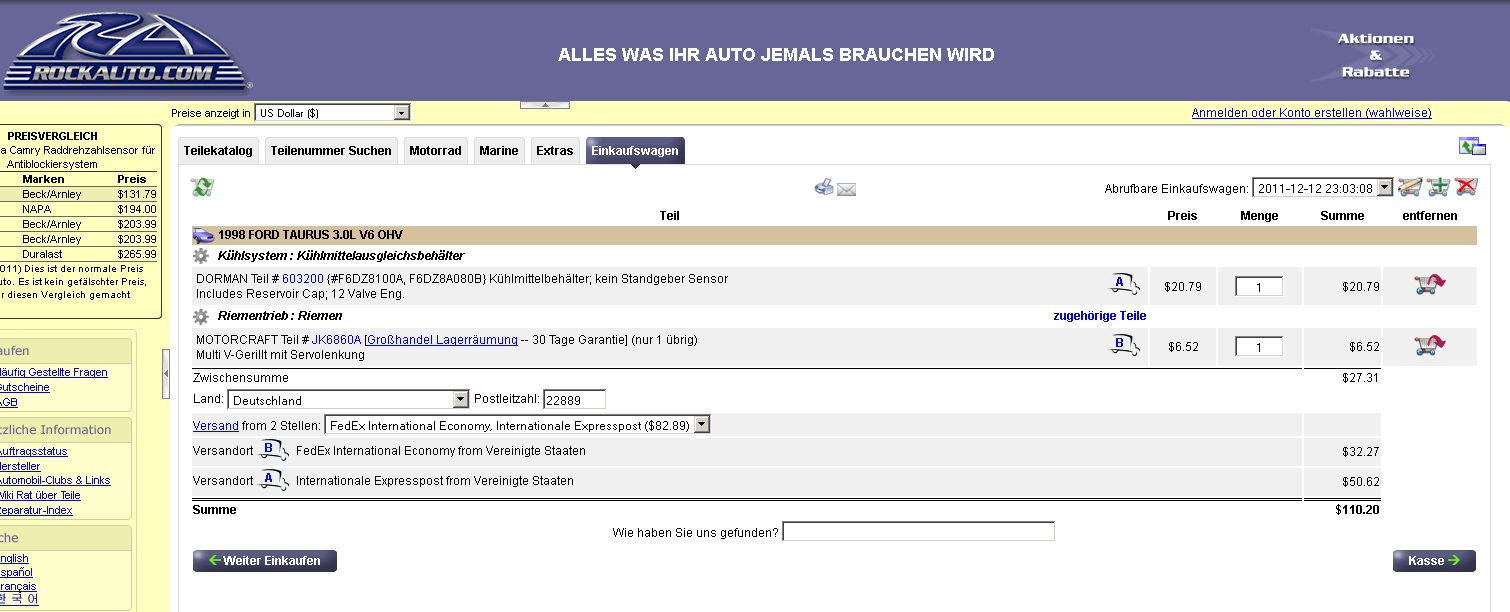Switch to the Teilenummer Suchen tab

tap(331, 151)
